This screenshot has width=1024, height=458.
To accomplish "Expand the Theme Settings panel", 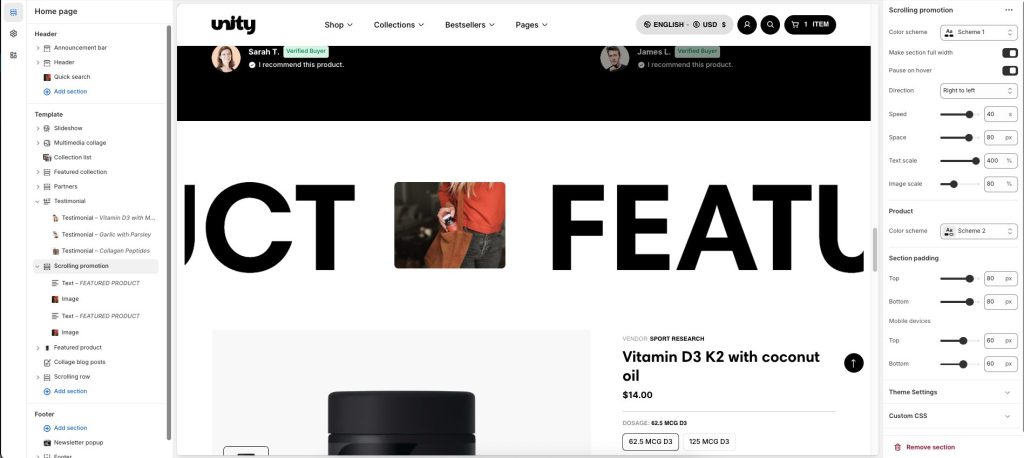I will click(x=950, y=392).
